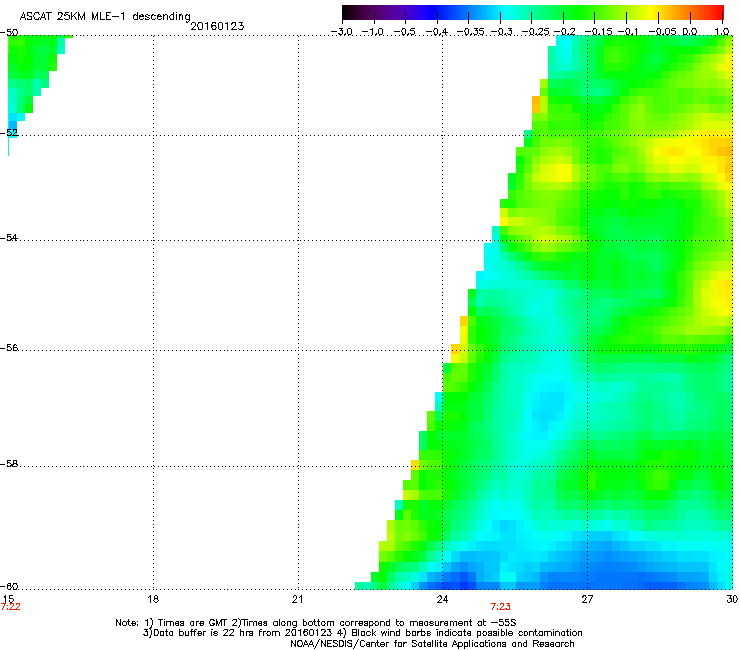Viewport: 740px width, 650px height.
Task: Click the -60 latitude axis label
Action: point(9,587)
